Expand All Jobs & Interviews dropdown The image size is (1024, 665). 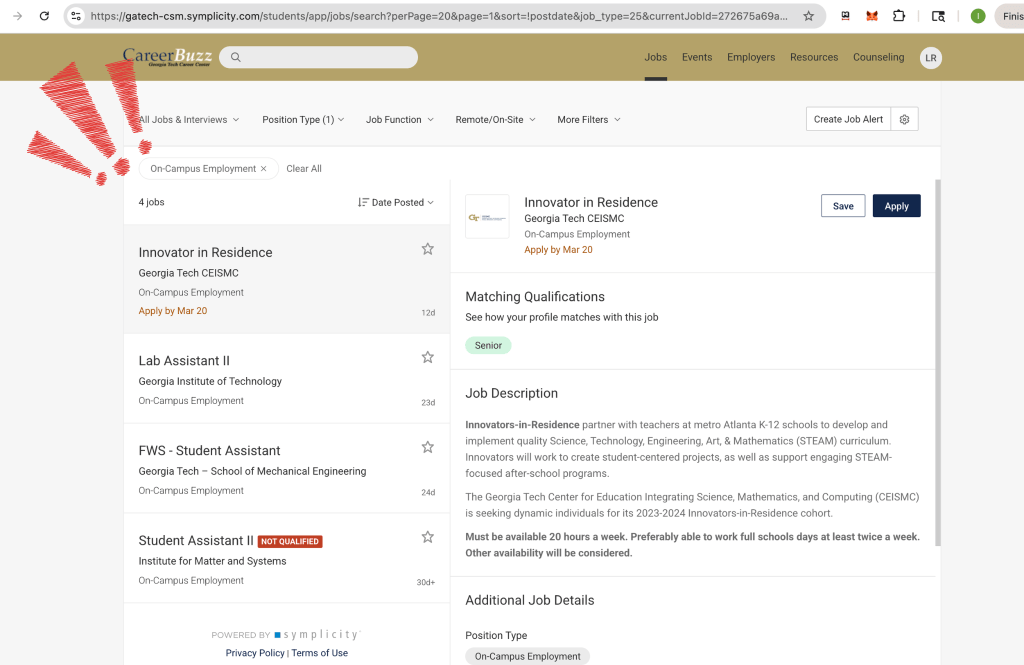(189, 120)
